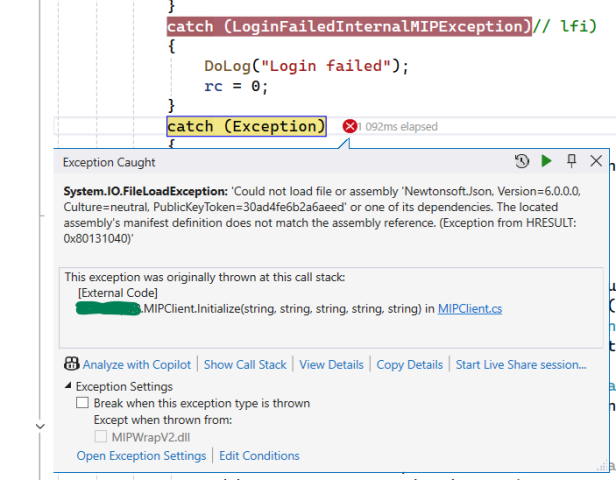Click the resize grip at popup corner
This screenshot has width=616, height=480.
click(601, 464)
